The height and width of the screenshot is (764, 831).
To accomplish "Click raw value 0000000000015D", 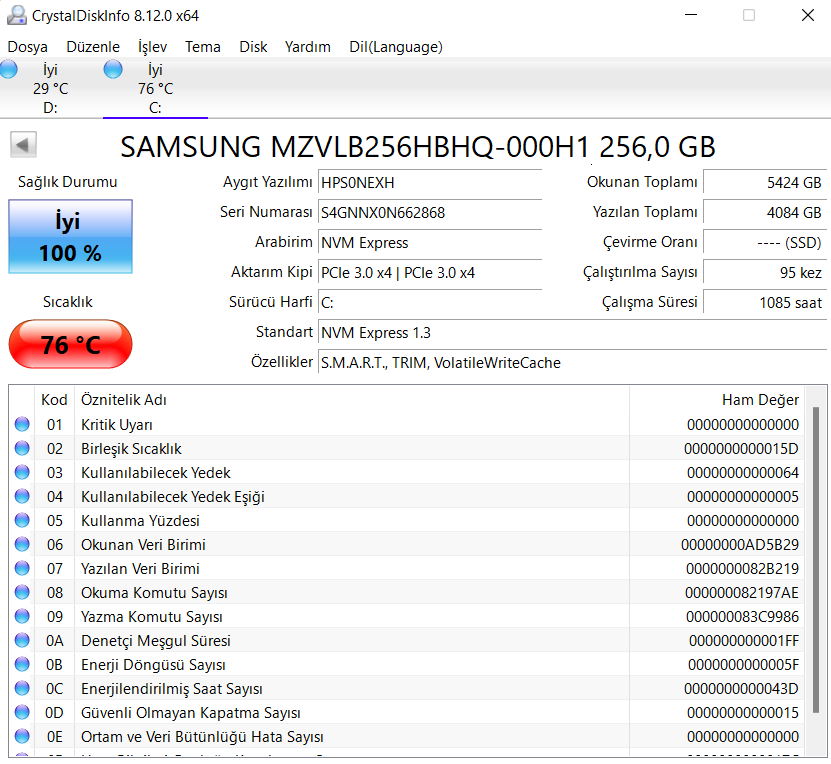I will 741,449.
